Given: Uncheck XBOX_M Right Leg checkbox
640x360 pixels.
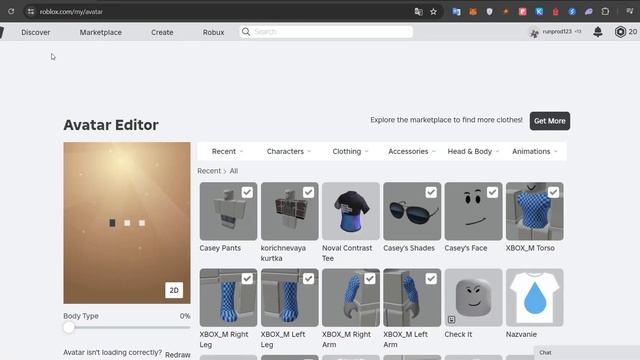Looking at the screenshot, I should (x=247, y=278).
